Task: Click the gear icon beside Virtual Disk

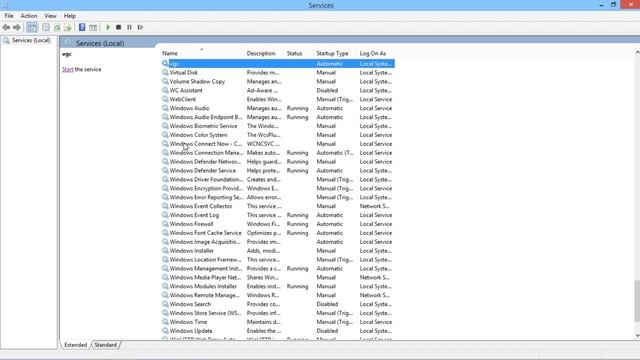Action: coord(165,72)
